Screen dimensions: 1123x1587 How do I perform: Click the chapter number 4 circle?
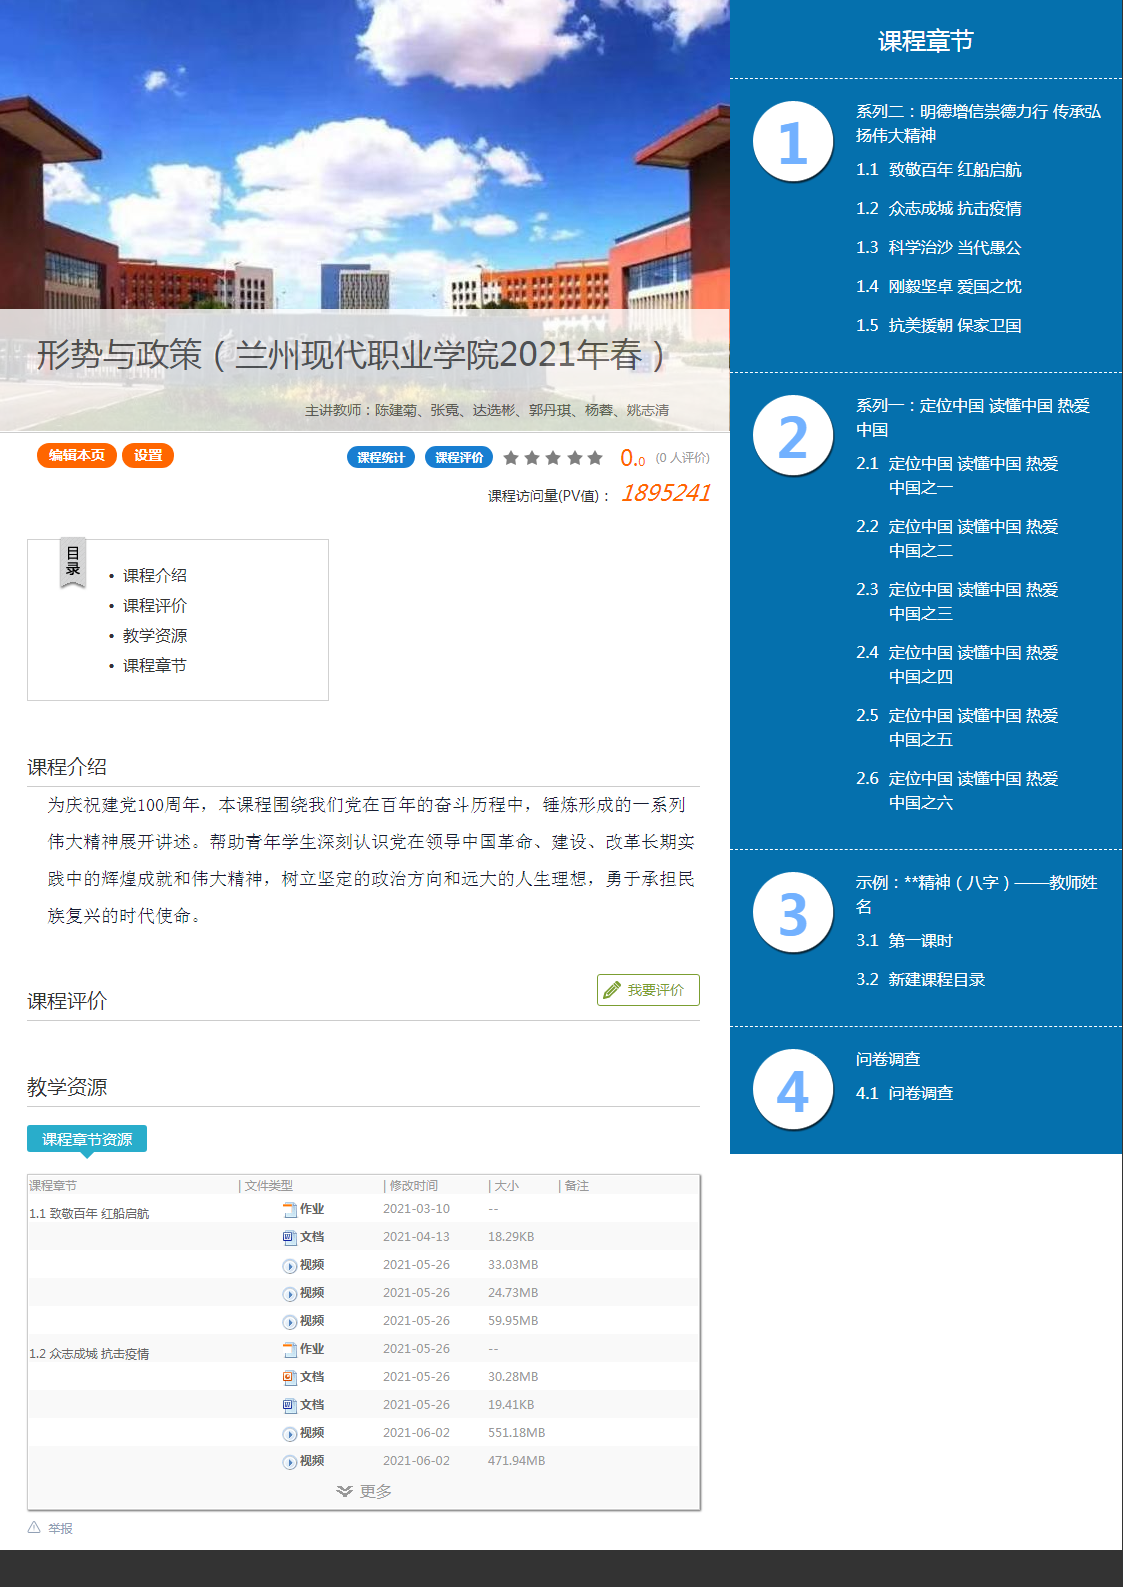point(792,1089)
